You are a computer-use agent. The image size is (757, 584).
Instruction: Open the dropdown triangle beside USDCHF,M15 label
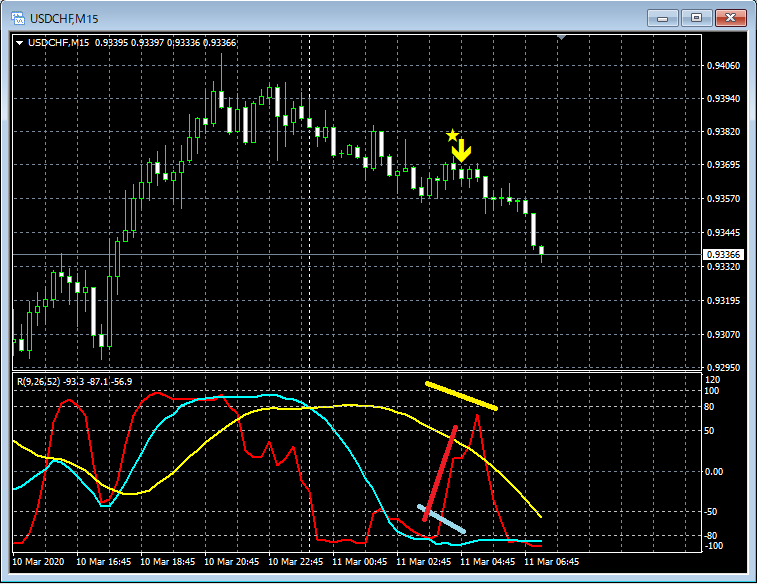click(x=20, y=43)
